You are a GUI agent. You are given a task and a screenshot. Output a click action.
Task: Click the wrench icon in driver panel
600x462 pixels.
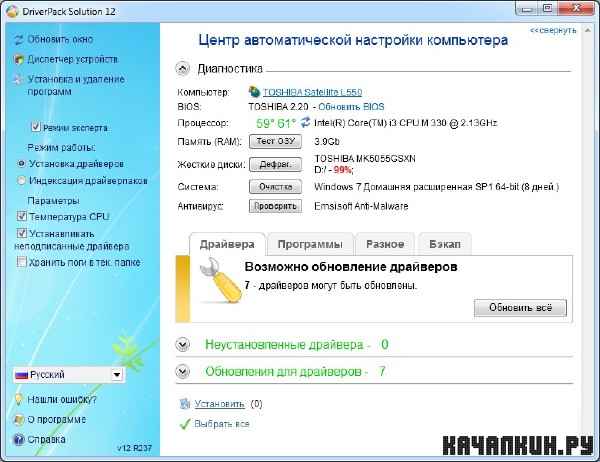(x=220, y=281)
